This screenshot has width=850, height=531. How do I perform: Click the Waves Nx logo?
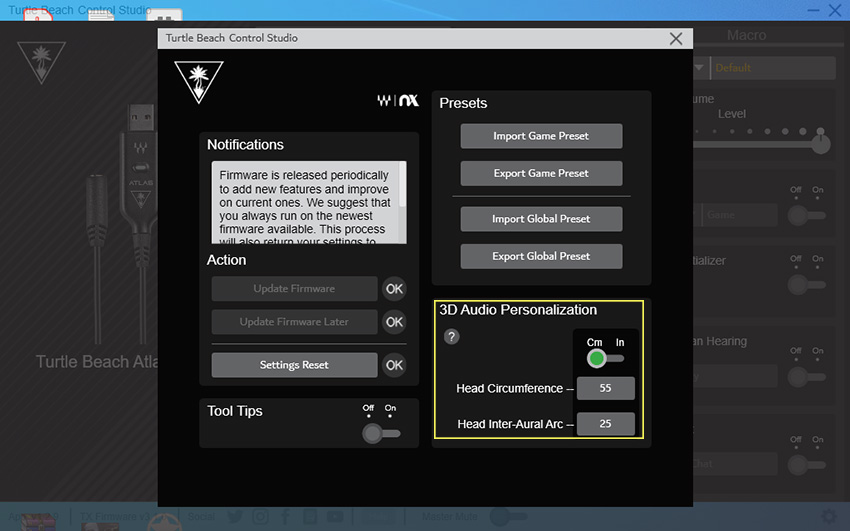pos(398,101)
